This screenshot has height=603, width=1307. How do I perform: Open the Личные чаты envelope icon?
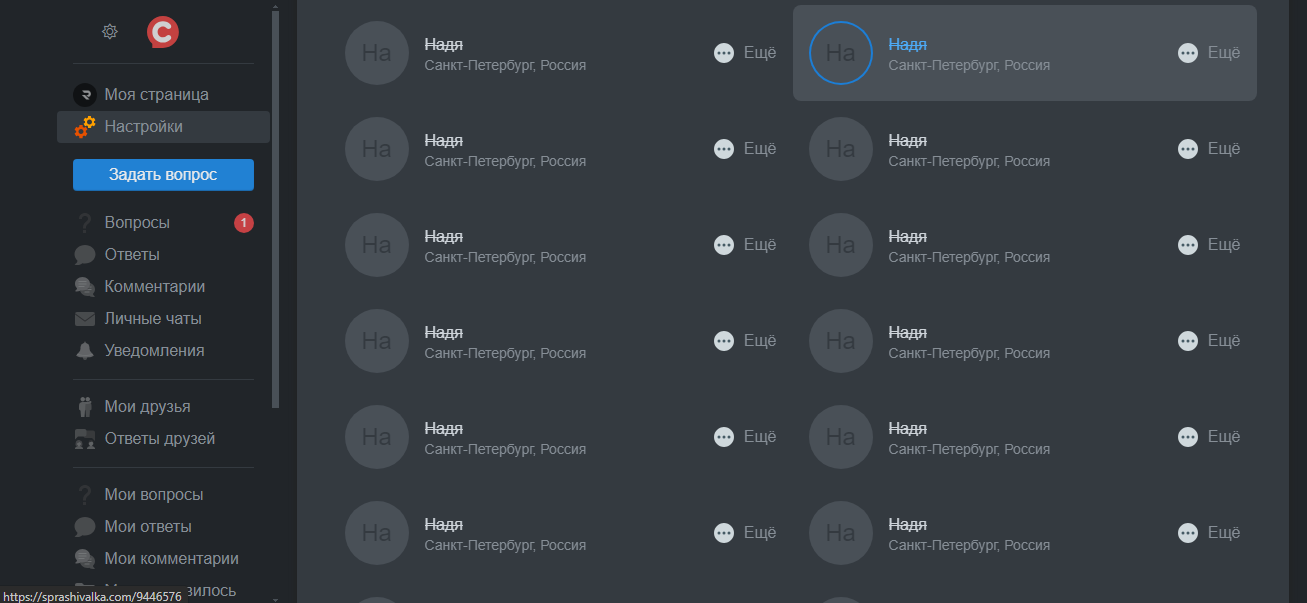coord(85,319)
